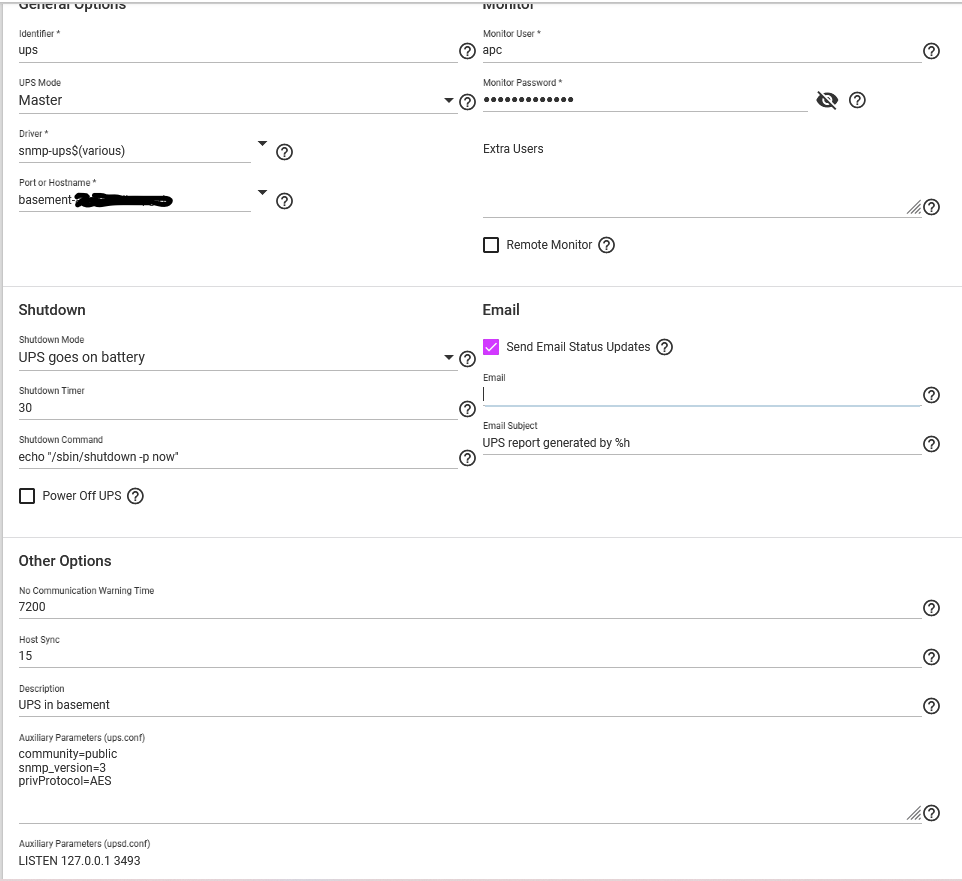Open help icon beside Send Email Status Updates

coord(664,347)
